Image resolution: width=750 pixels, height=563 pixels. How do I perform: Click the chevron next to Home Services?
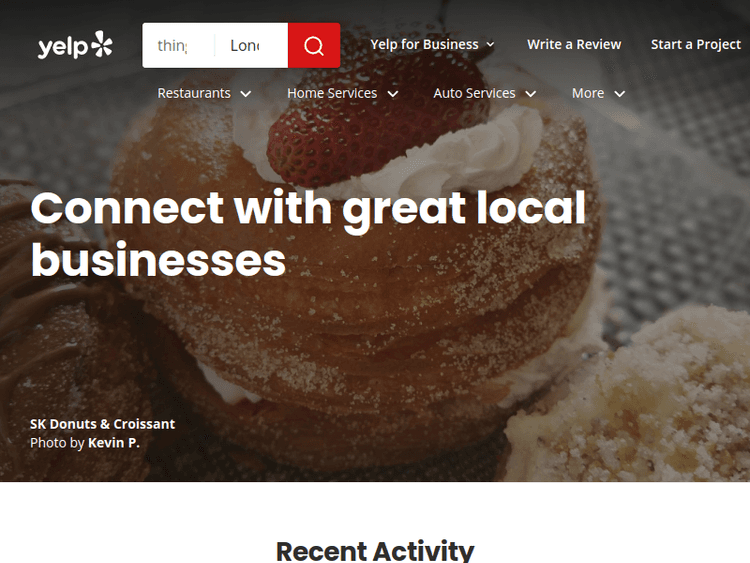(393, 94)
